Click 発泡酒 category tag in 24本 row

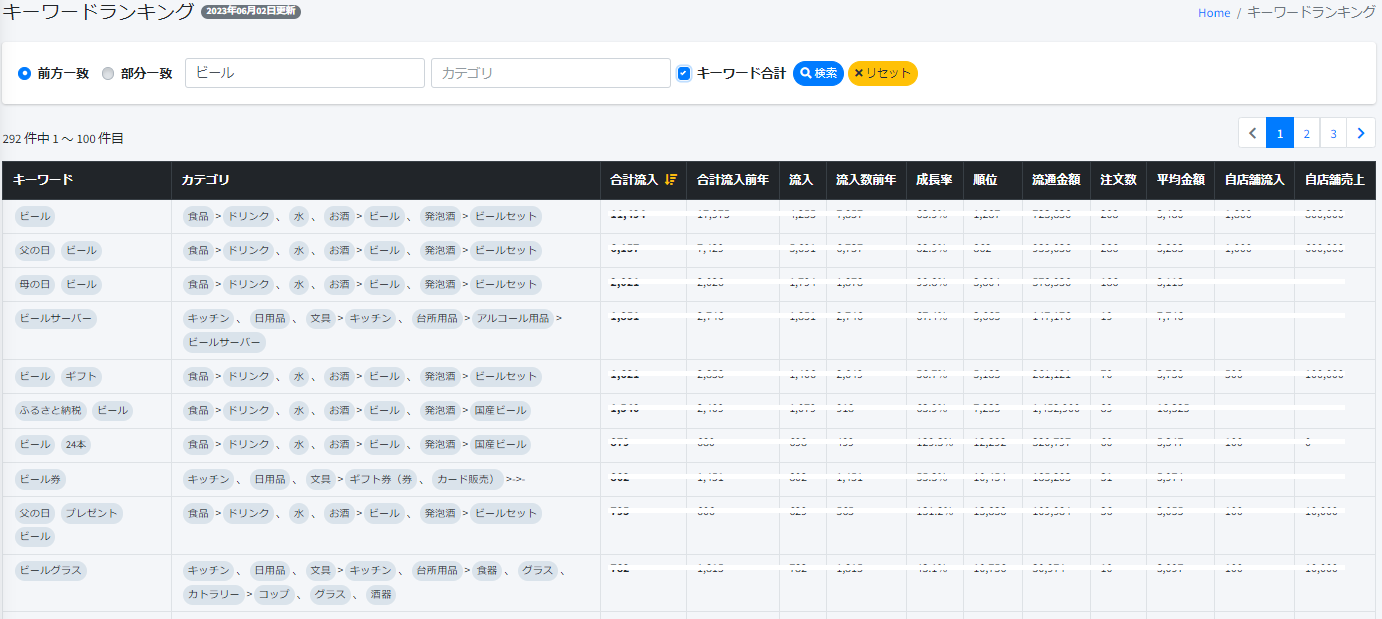point(440,444)
